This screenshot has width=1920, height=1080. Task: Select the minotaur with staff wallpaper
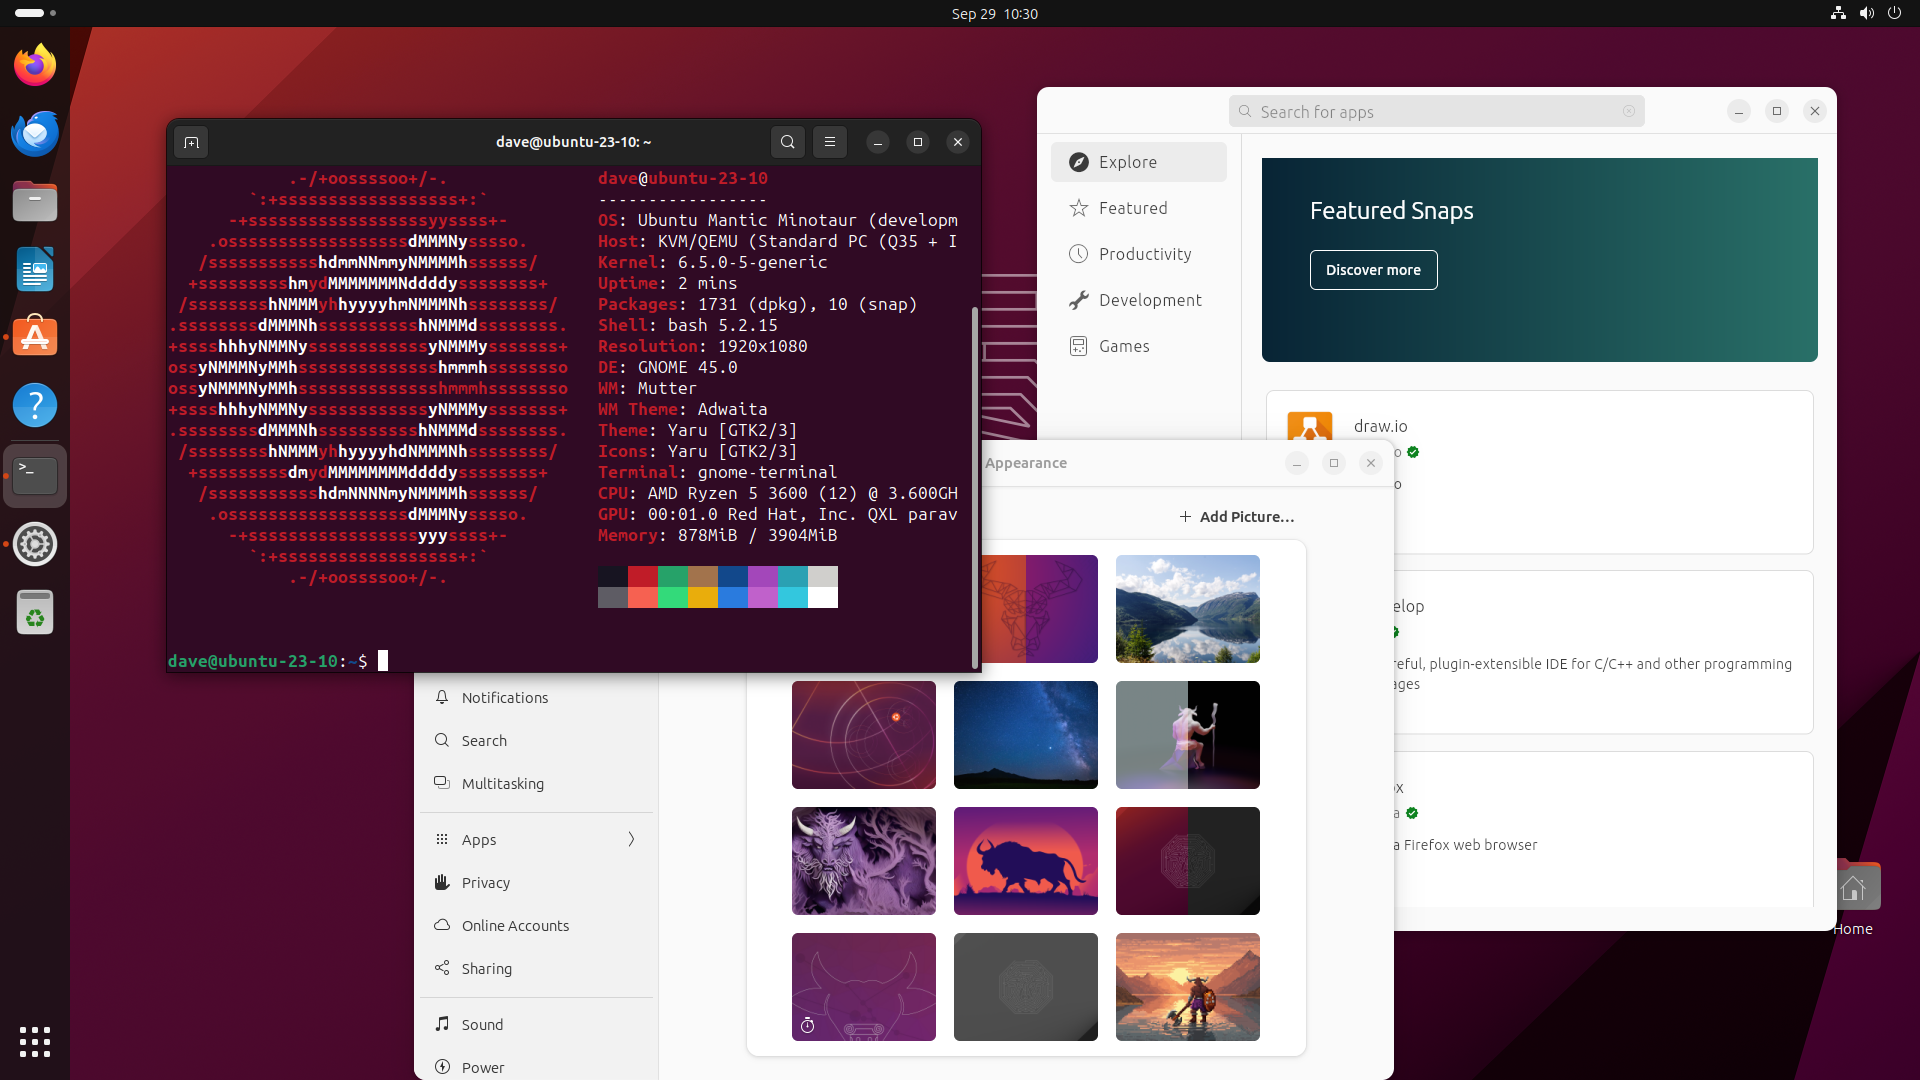click(x=1188, y=735)
